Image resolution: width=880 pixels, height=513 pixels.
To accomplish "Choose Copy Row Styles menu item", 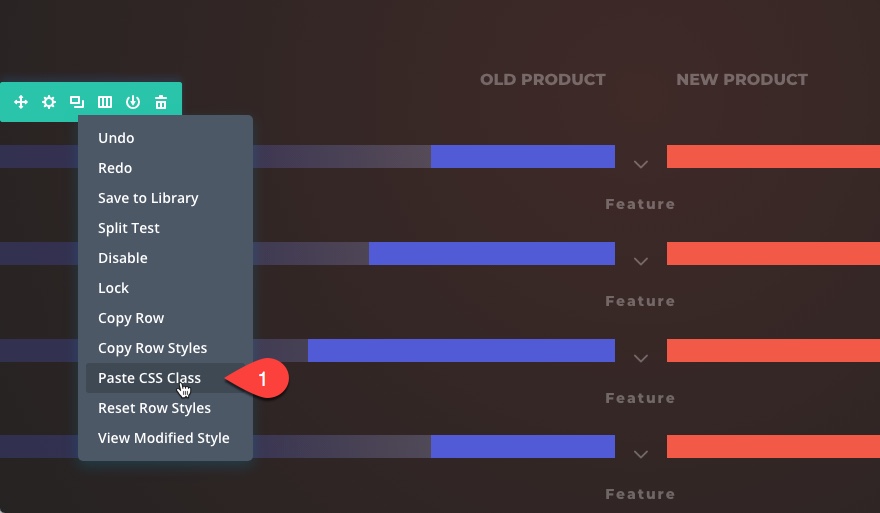I will point(152,348).
